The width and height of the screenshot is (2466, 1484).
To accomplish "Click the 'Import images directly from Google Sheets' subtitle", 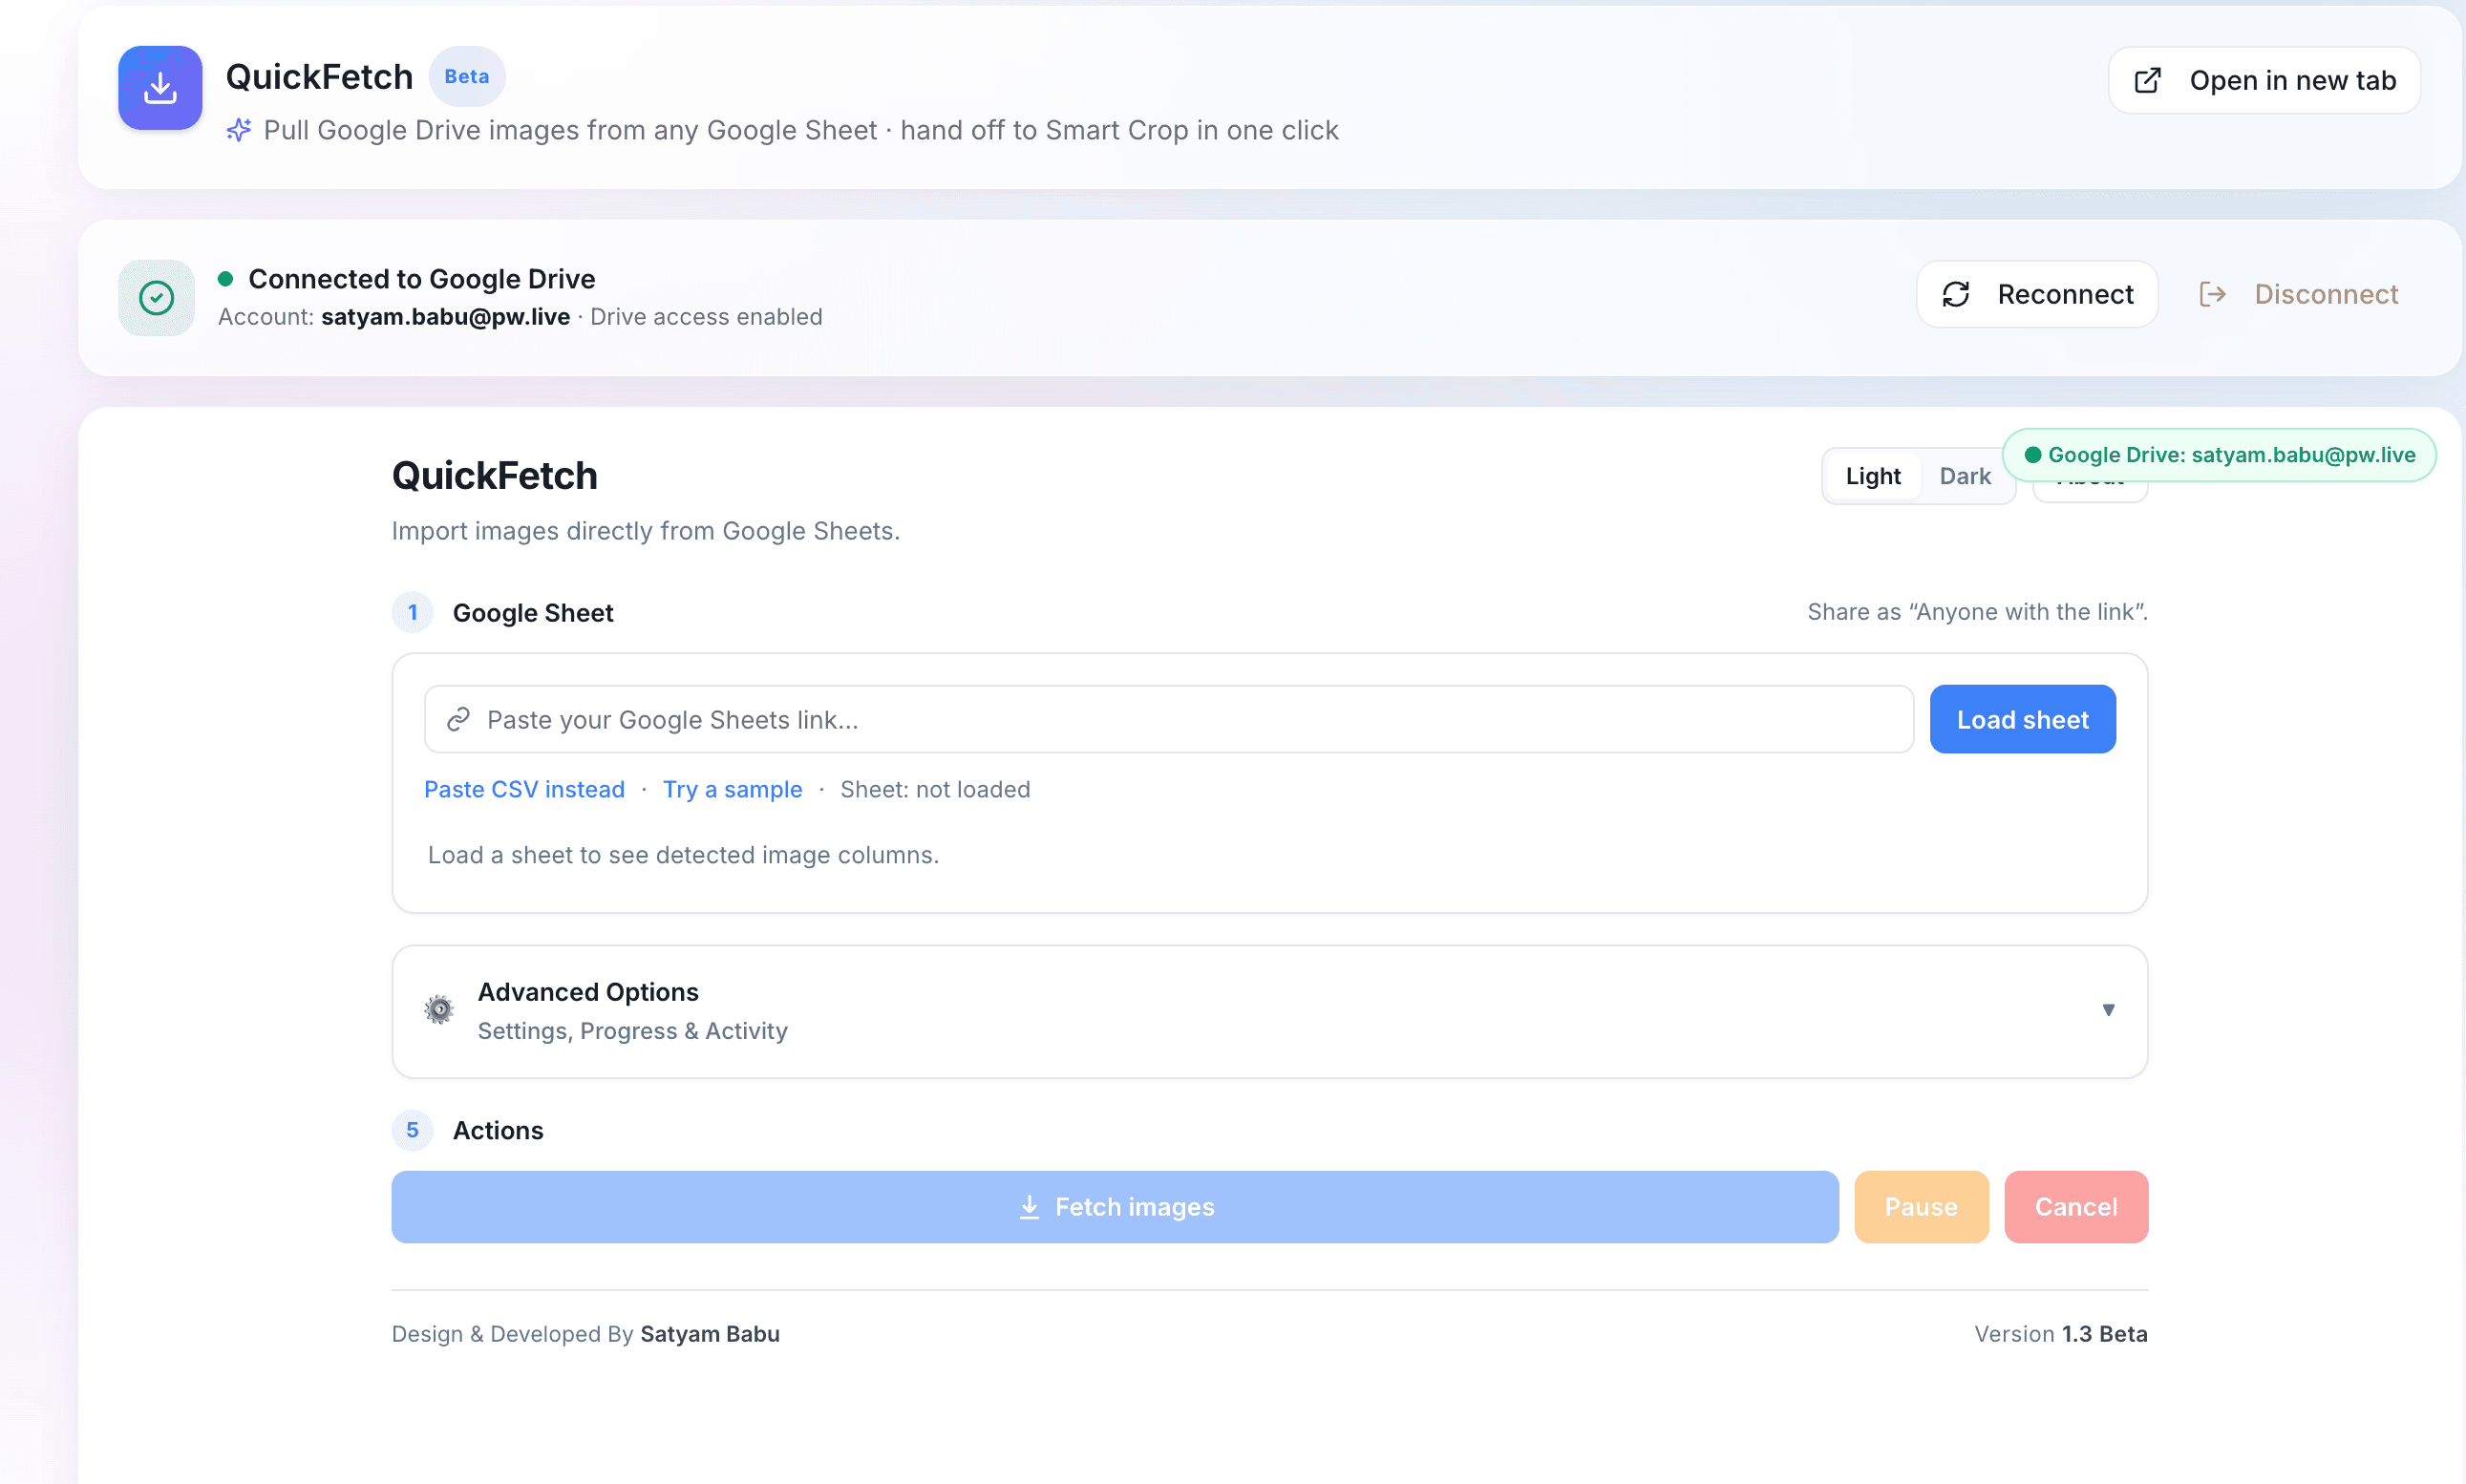I will [x=646, y=531].
